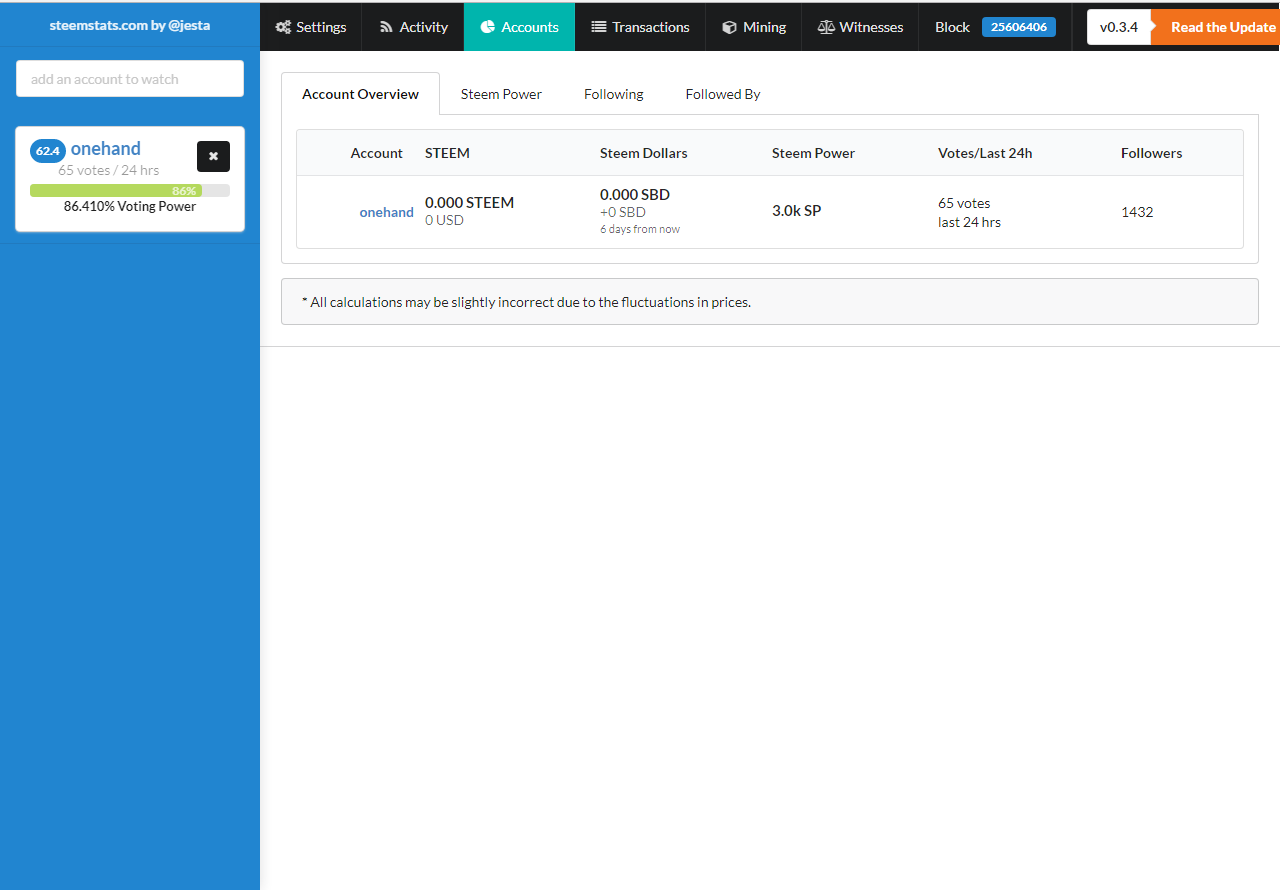
Task: Click the 3.0k SP value
Action: coord(797,211)
